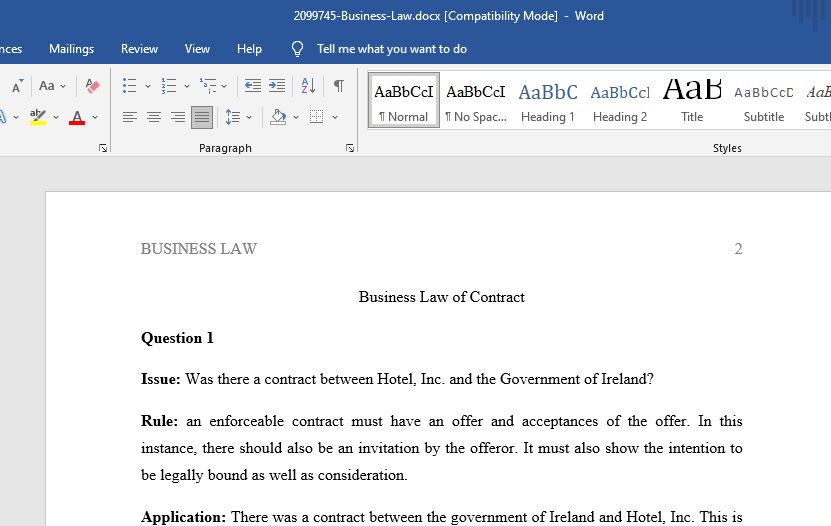Click the bold Issue: label
The width and height of the screenshot is (831, 526).
coord(161,379)
